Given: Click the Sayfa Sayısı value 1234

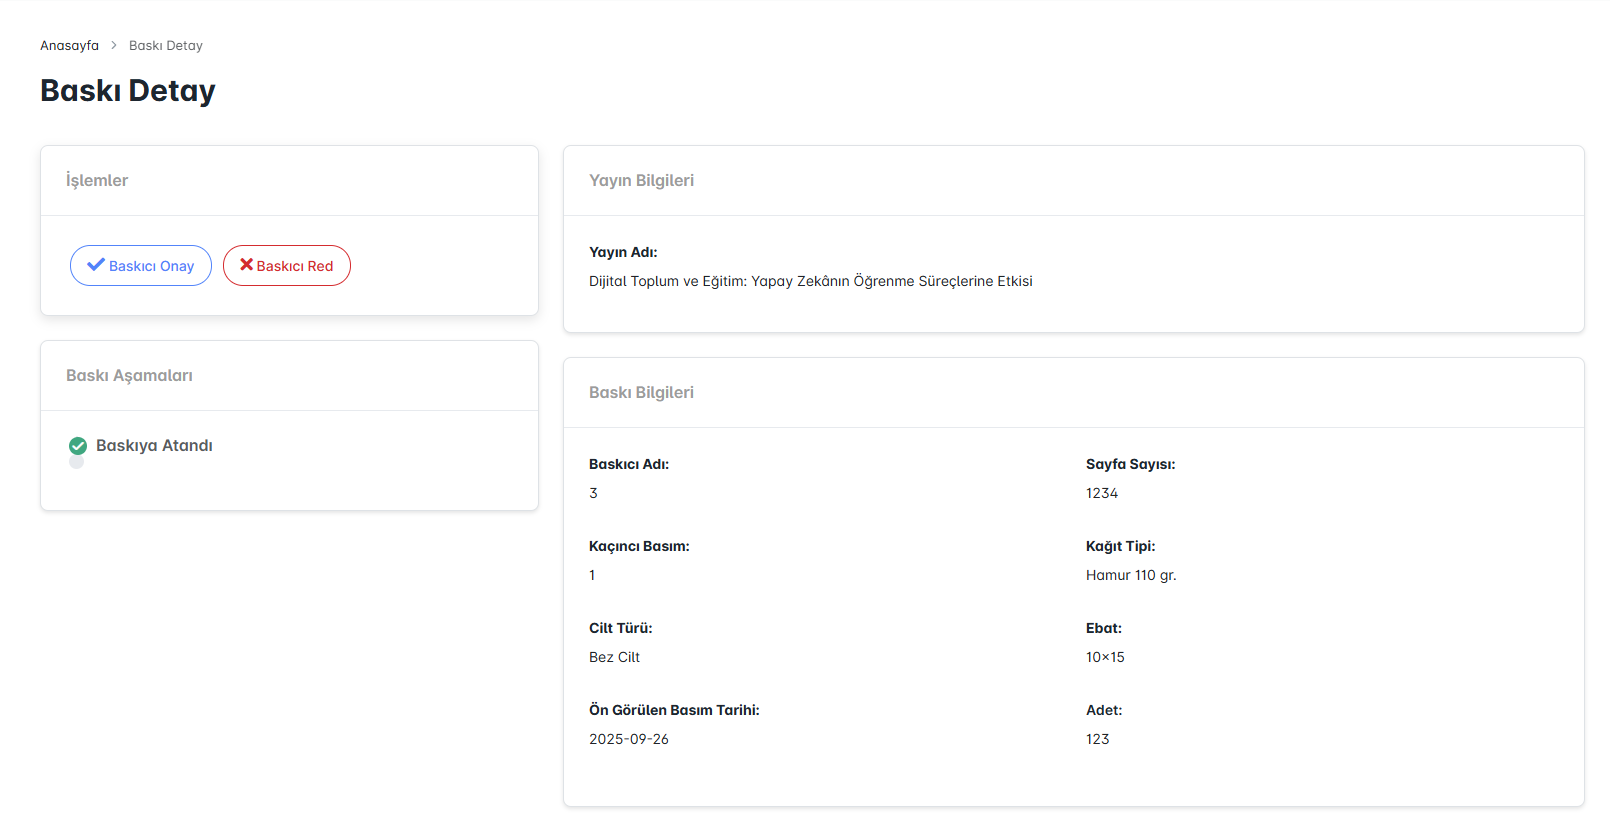Looking at the screenshot, I should click(x=1102, y=493).
